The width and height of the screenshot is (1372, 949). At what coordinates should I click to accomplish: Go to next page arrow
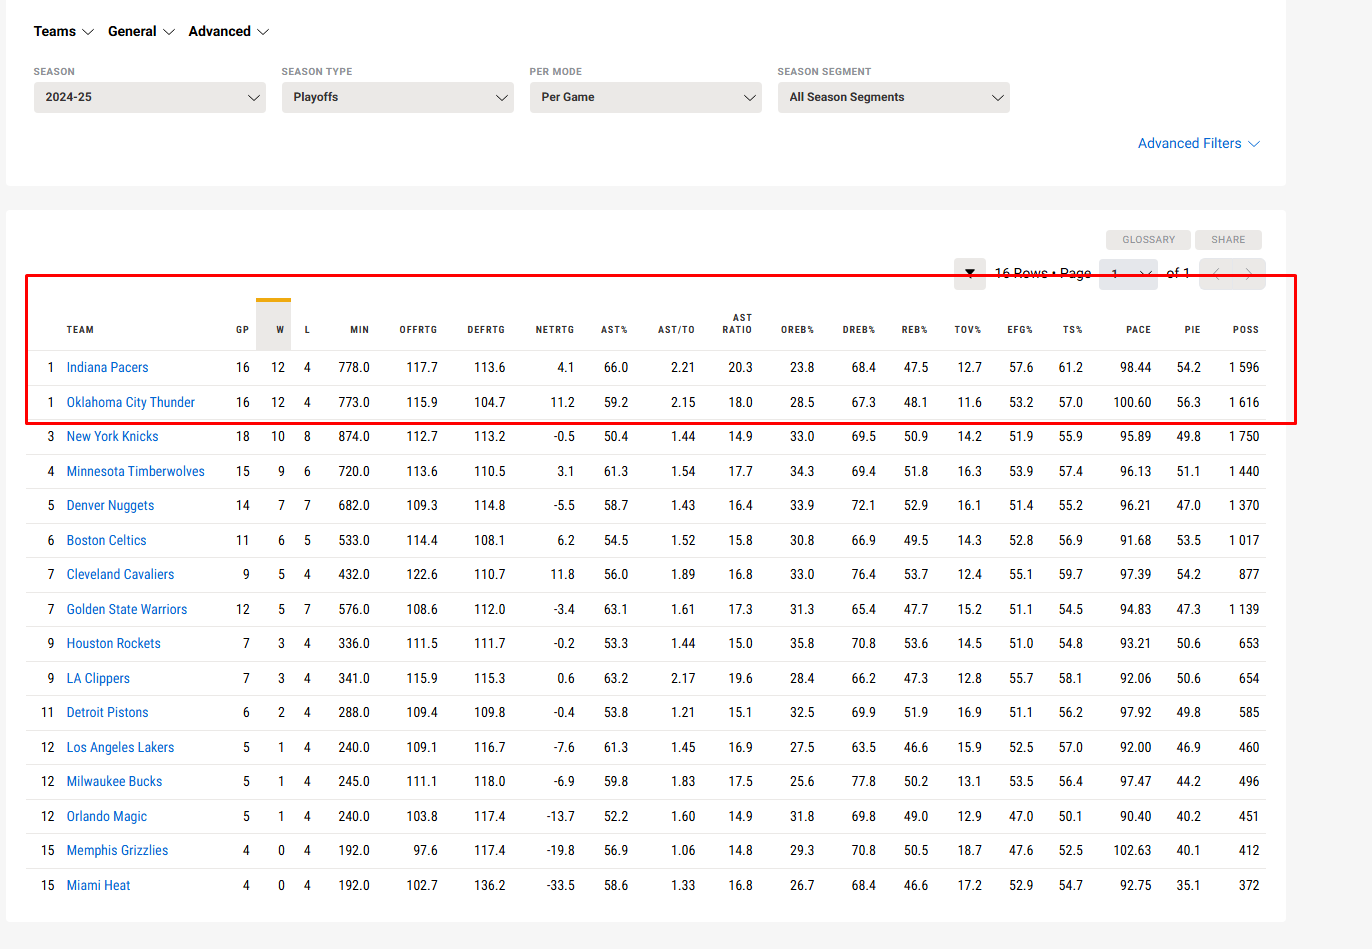coord(1249,273)
